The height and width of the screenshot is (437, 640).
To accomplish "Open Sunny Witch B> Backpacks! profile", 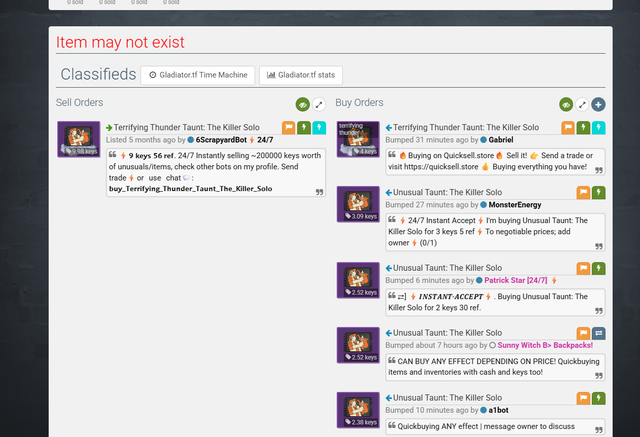I will (x=545, y=345).
